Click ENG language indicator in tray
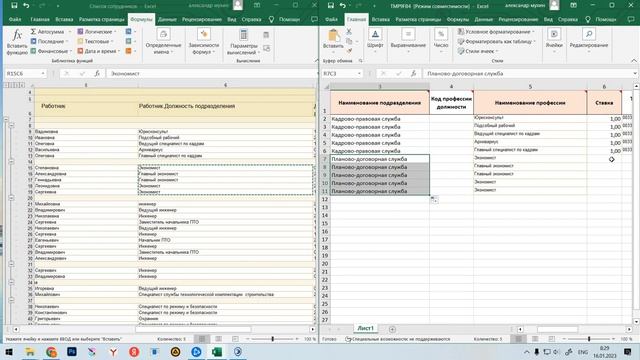 [583, 352]
